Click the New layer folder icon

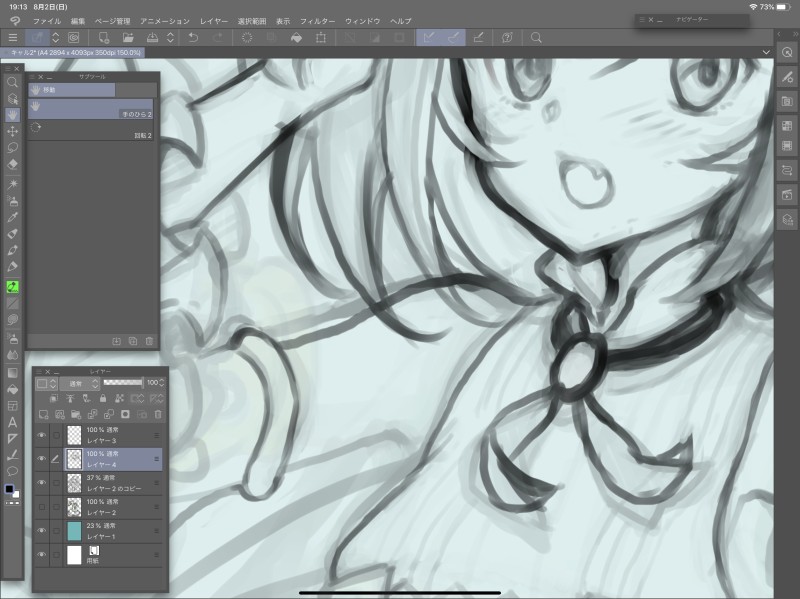(76, 414)
